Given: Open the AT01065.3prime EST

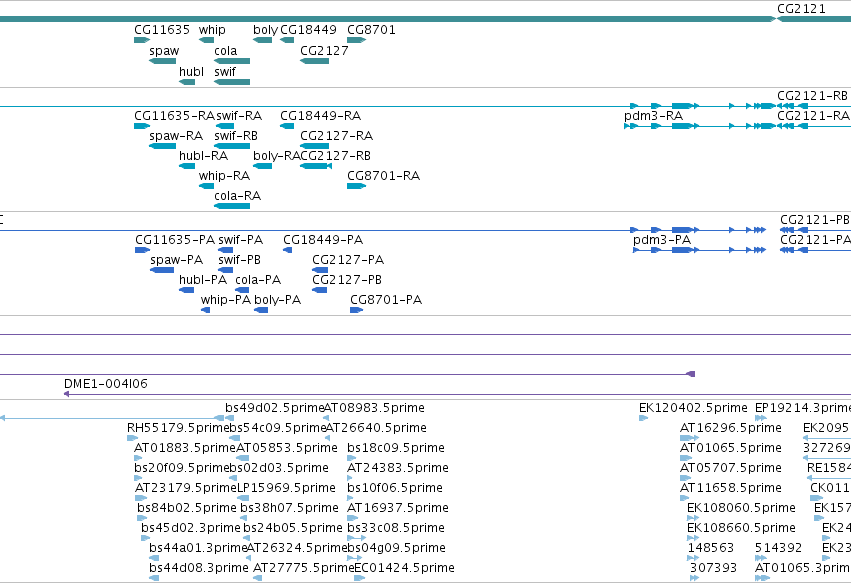Looking at the screenshot, I should click(x=762, y=579).
